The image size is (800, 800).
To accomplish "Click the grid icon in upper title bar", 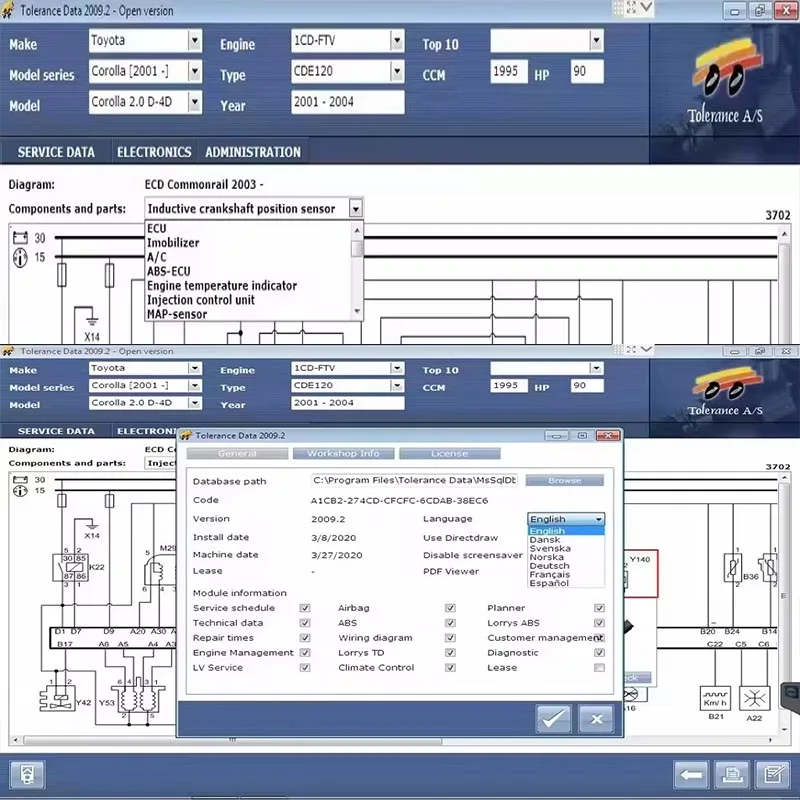I will pyautogui.click(x=618, y=8).
